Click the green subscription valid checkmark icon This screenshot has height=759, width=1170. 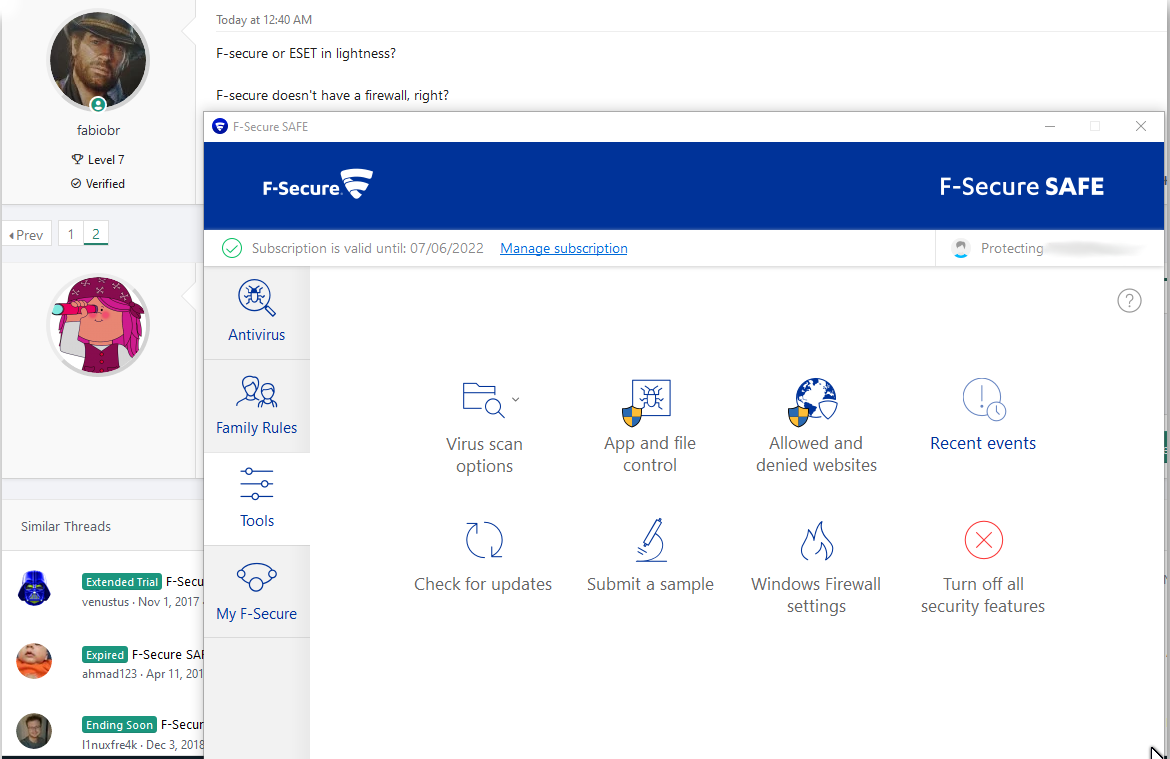click(232, 248)
